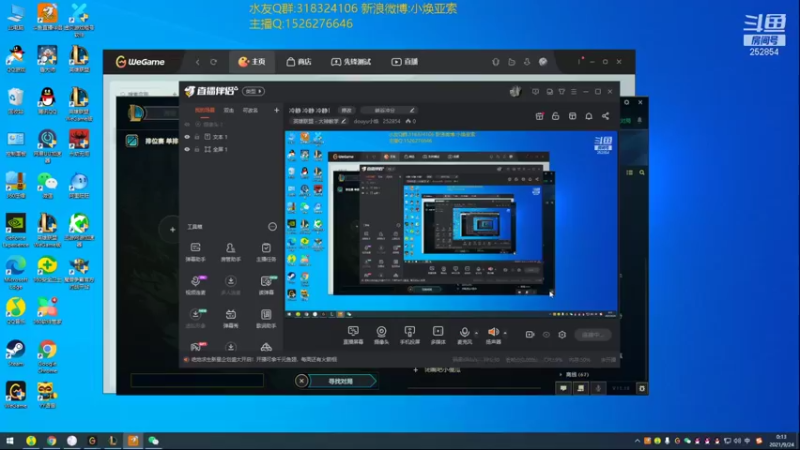Open the Recycle Bin on the desktop
This screenshot has height=450, width=800.
pyautogui.click(x=15, y=101)
